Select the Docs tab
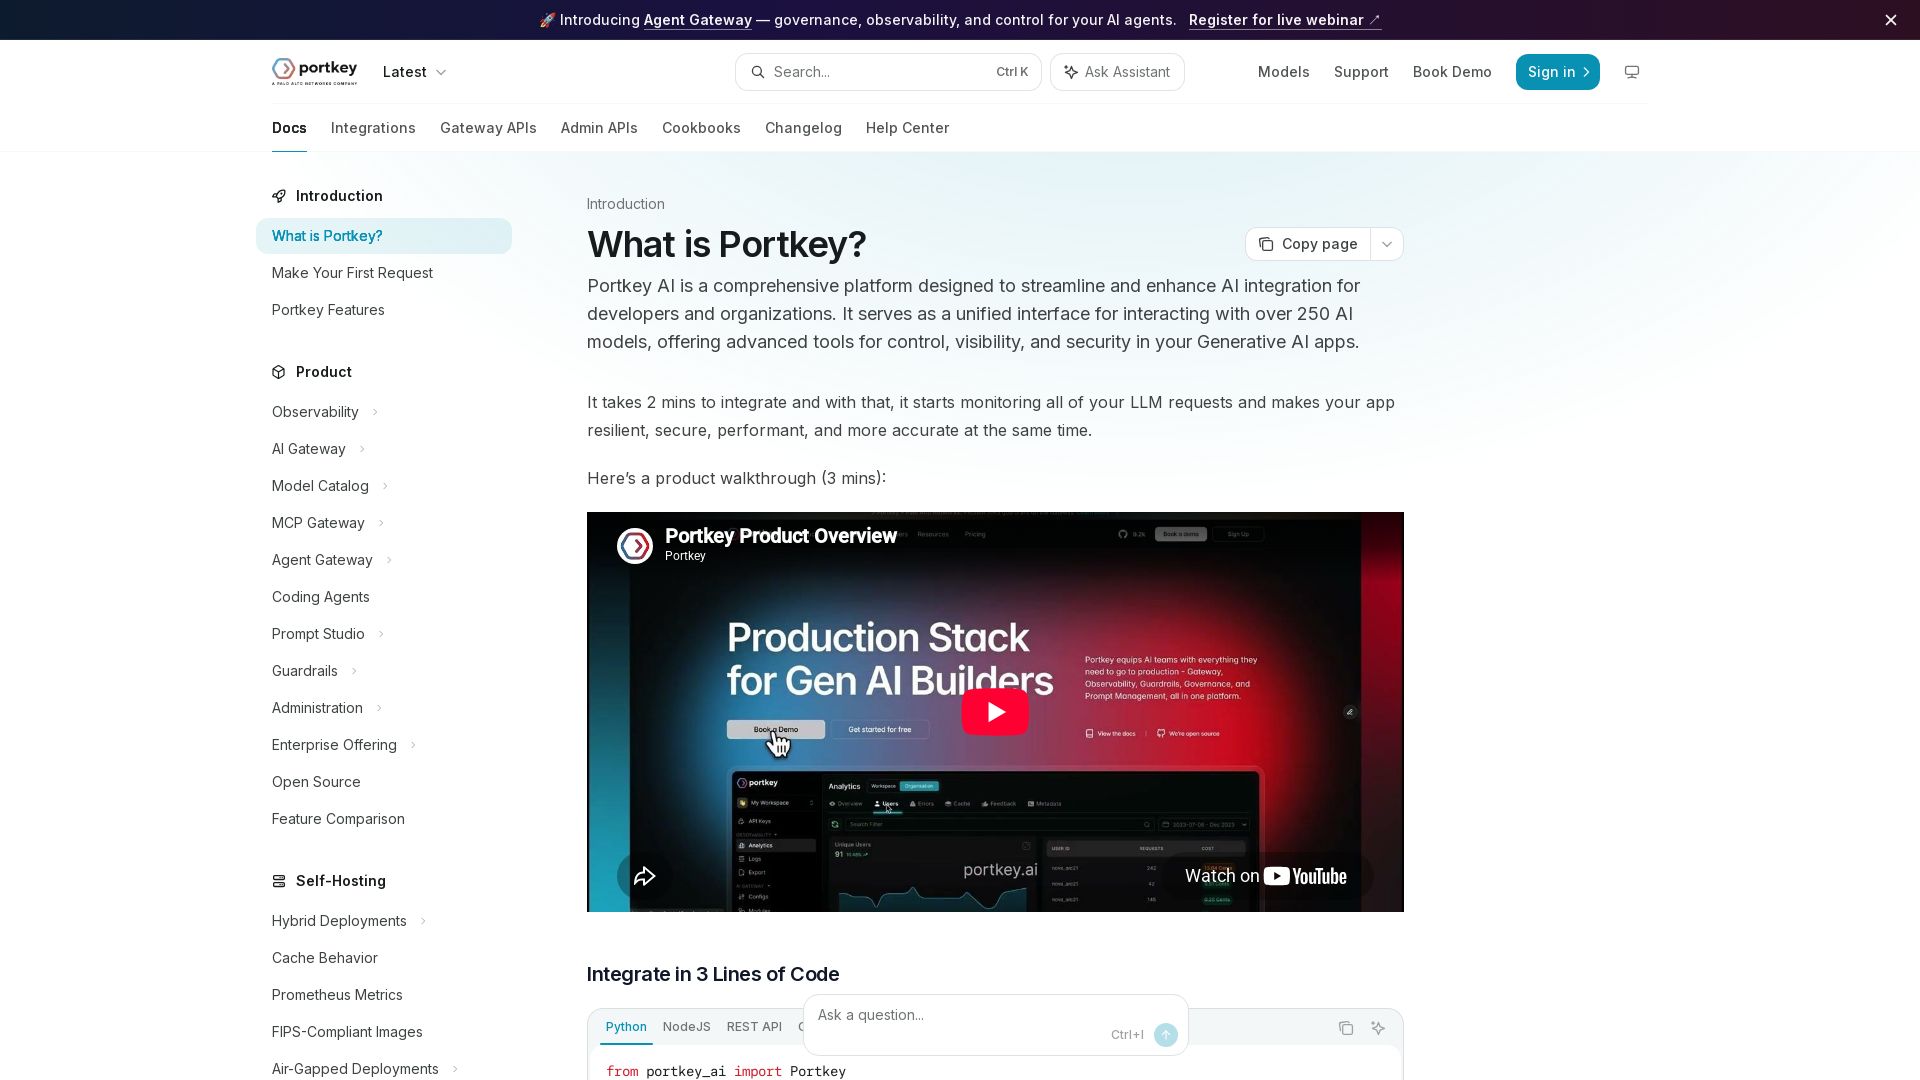The width and height of the screenshot is (1920, 1080). (289, 128)
